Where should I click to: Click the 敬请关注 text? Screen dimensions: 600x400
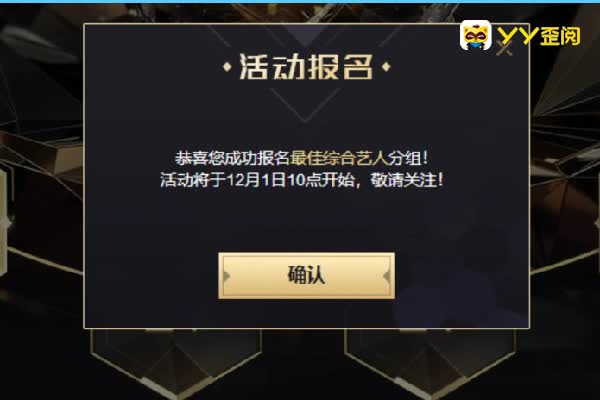(406, 180)
